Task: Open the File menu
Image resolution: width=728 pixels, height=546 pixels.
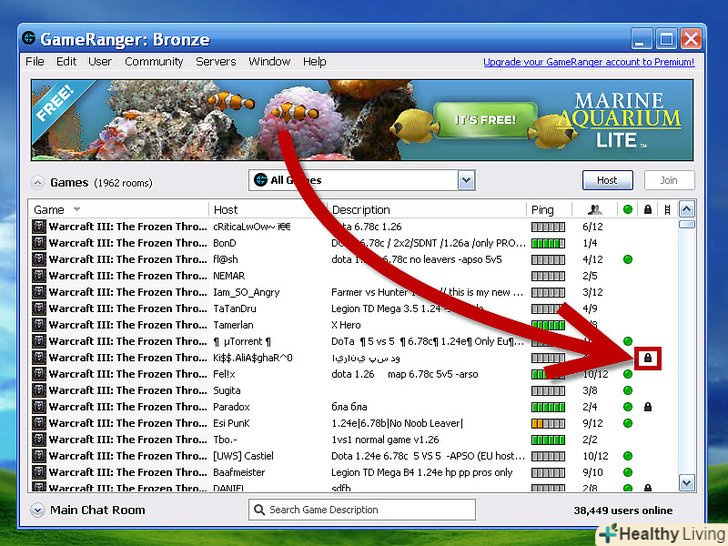Action: click(35, 61)
